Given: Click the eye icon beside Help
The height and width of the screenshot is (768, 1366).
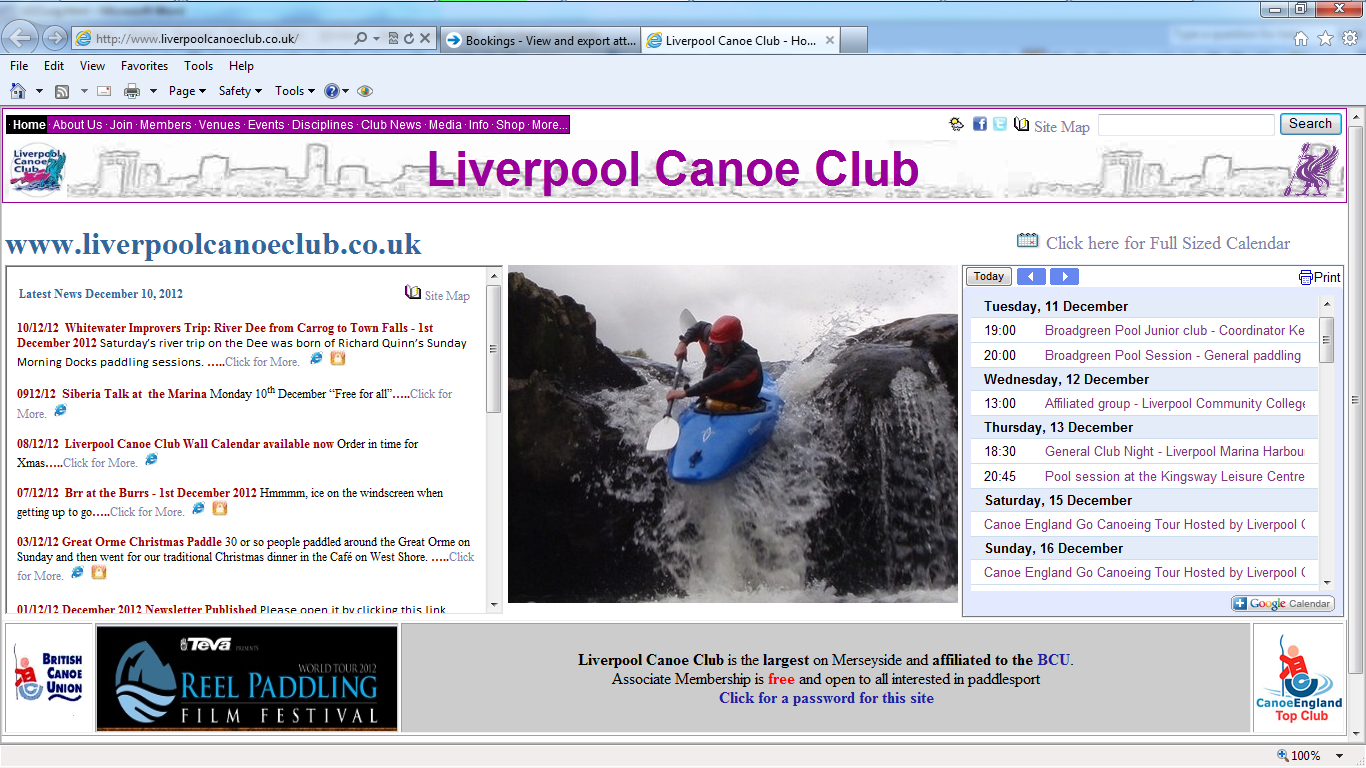Looking at the screenshot, I should pyautogui.click(x=365, y=91).
